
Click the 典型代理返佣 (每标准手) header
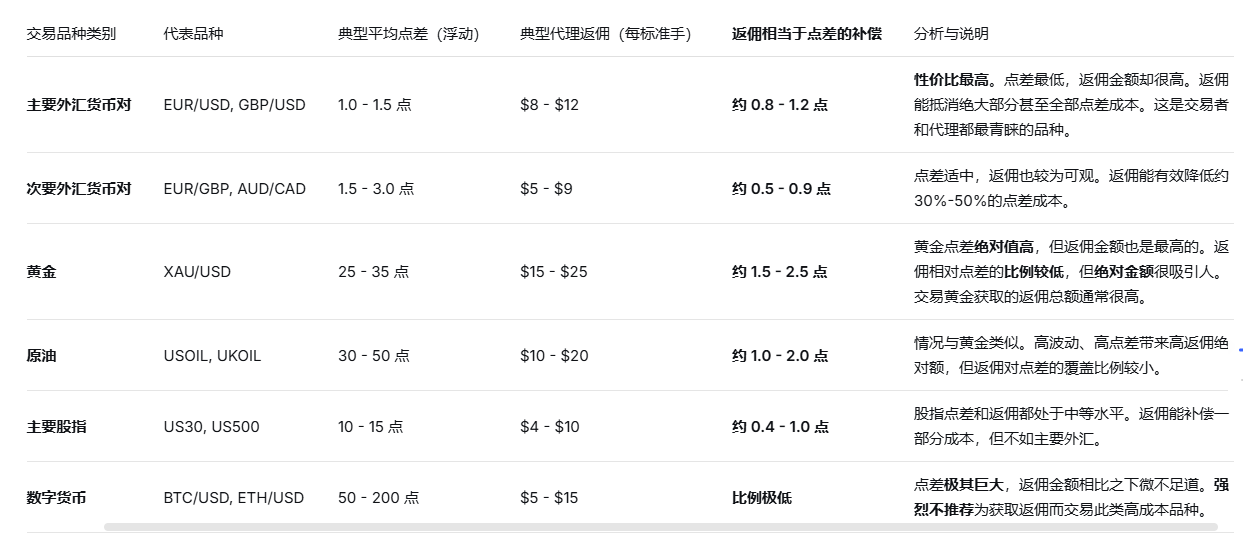pos(606,34)
